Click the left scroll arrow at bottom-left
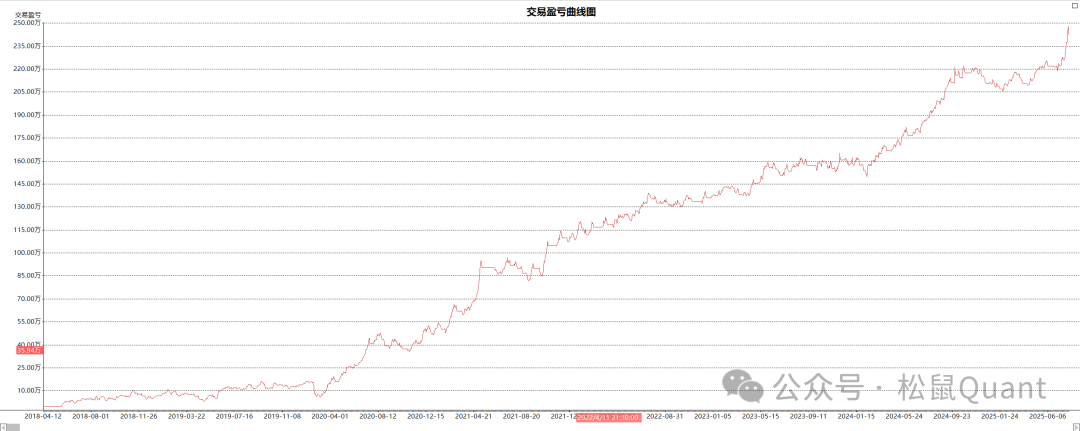Screen dimensions: 1080x431 (4, 426)
